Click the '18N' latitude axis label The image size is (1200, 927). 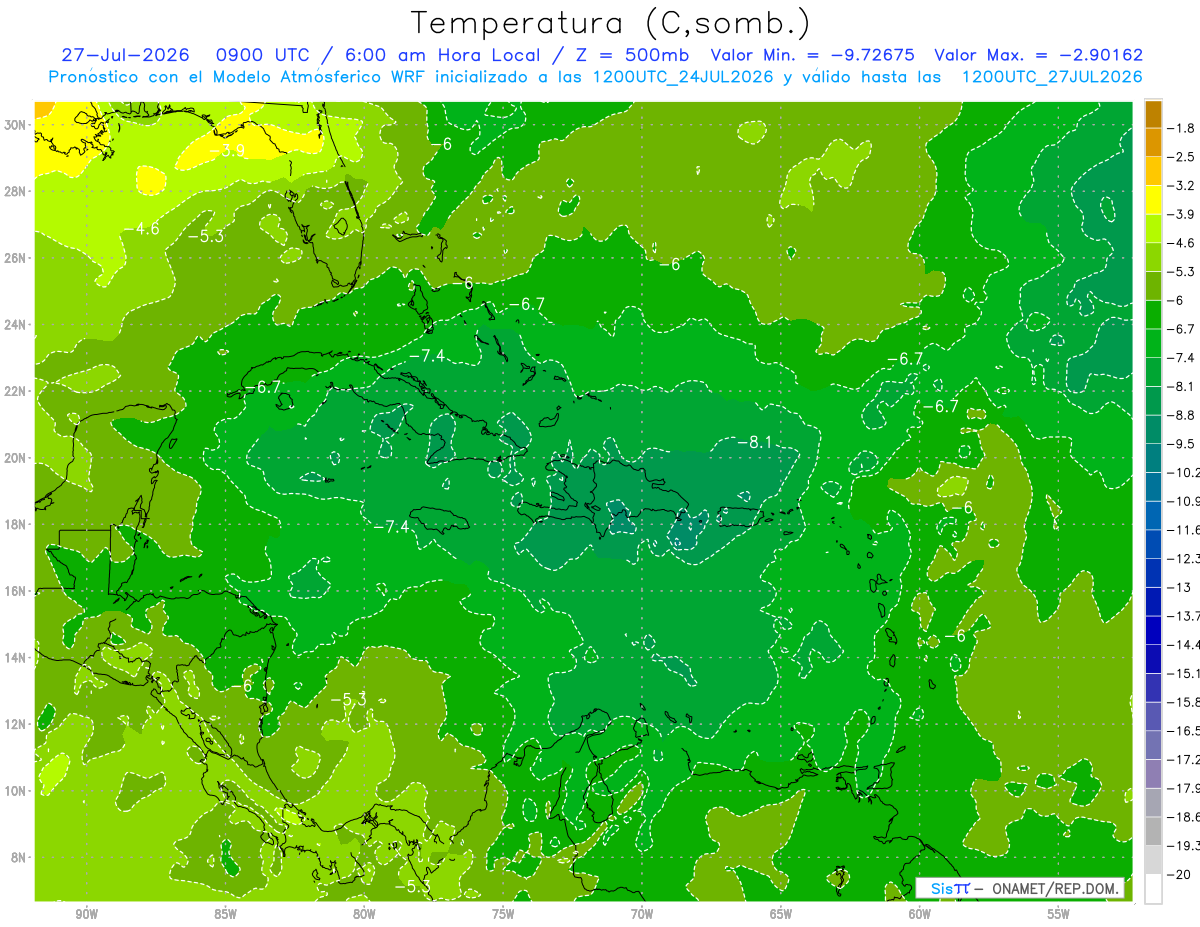(17, 524)
